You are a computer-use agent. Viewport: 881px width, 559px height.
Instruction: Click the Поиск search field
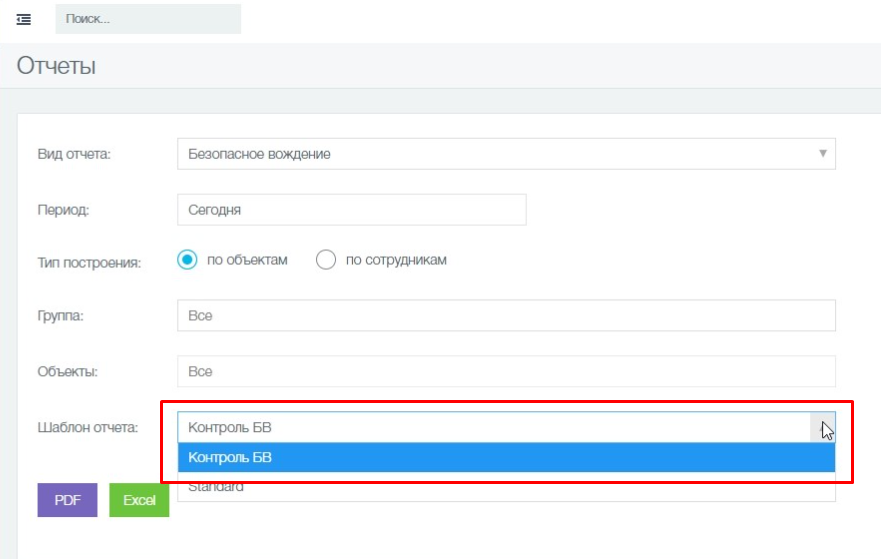pyautogui.click(x=148, y=19)
